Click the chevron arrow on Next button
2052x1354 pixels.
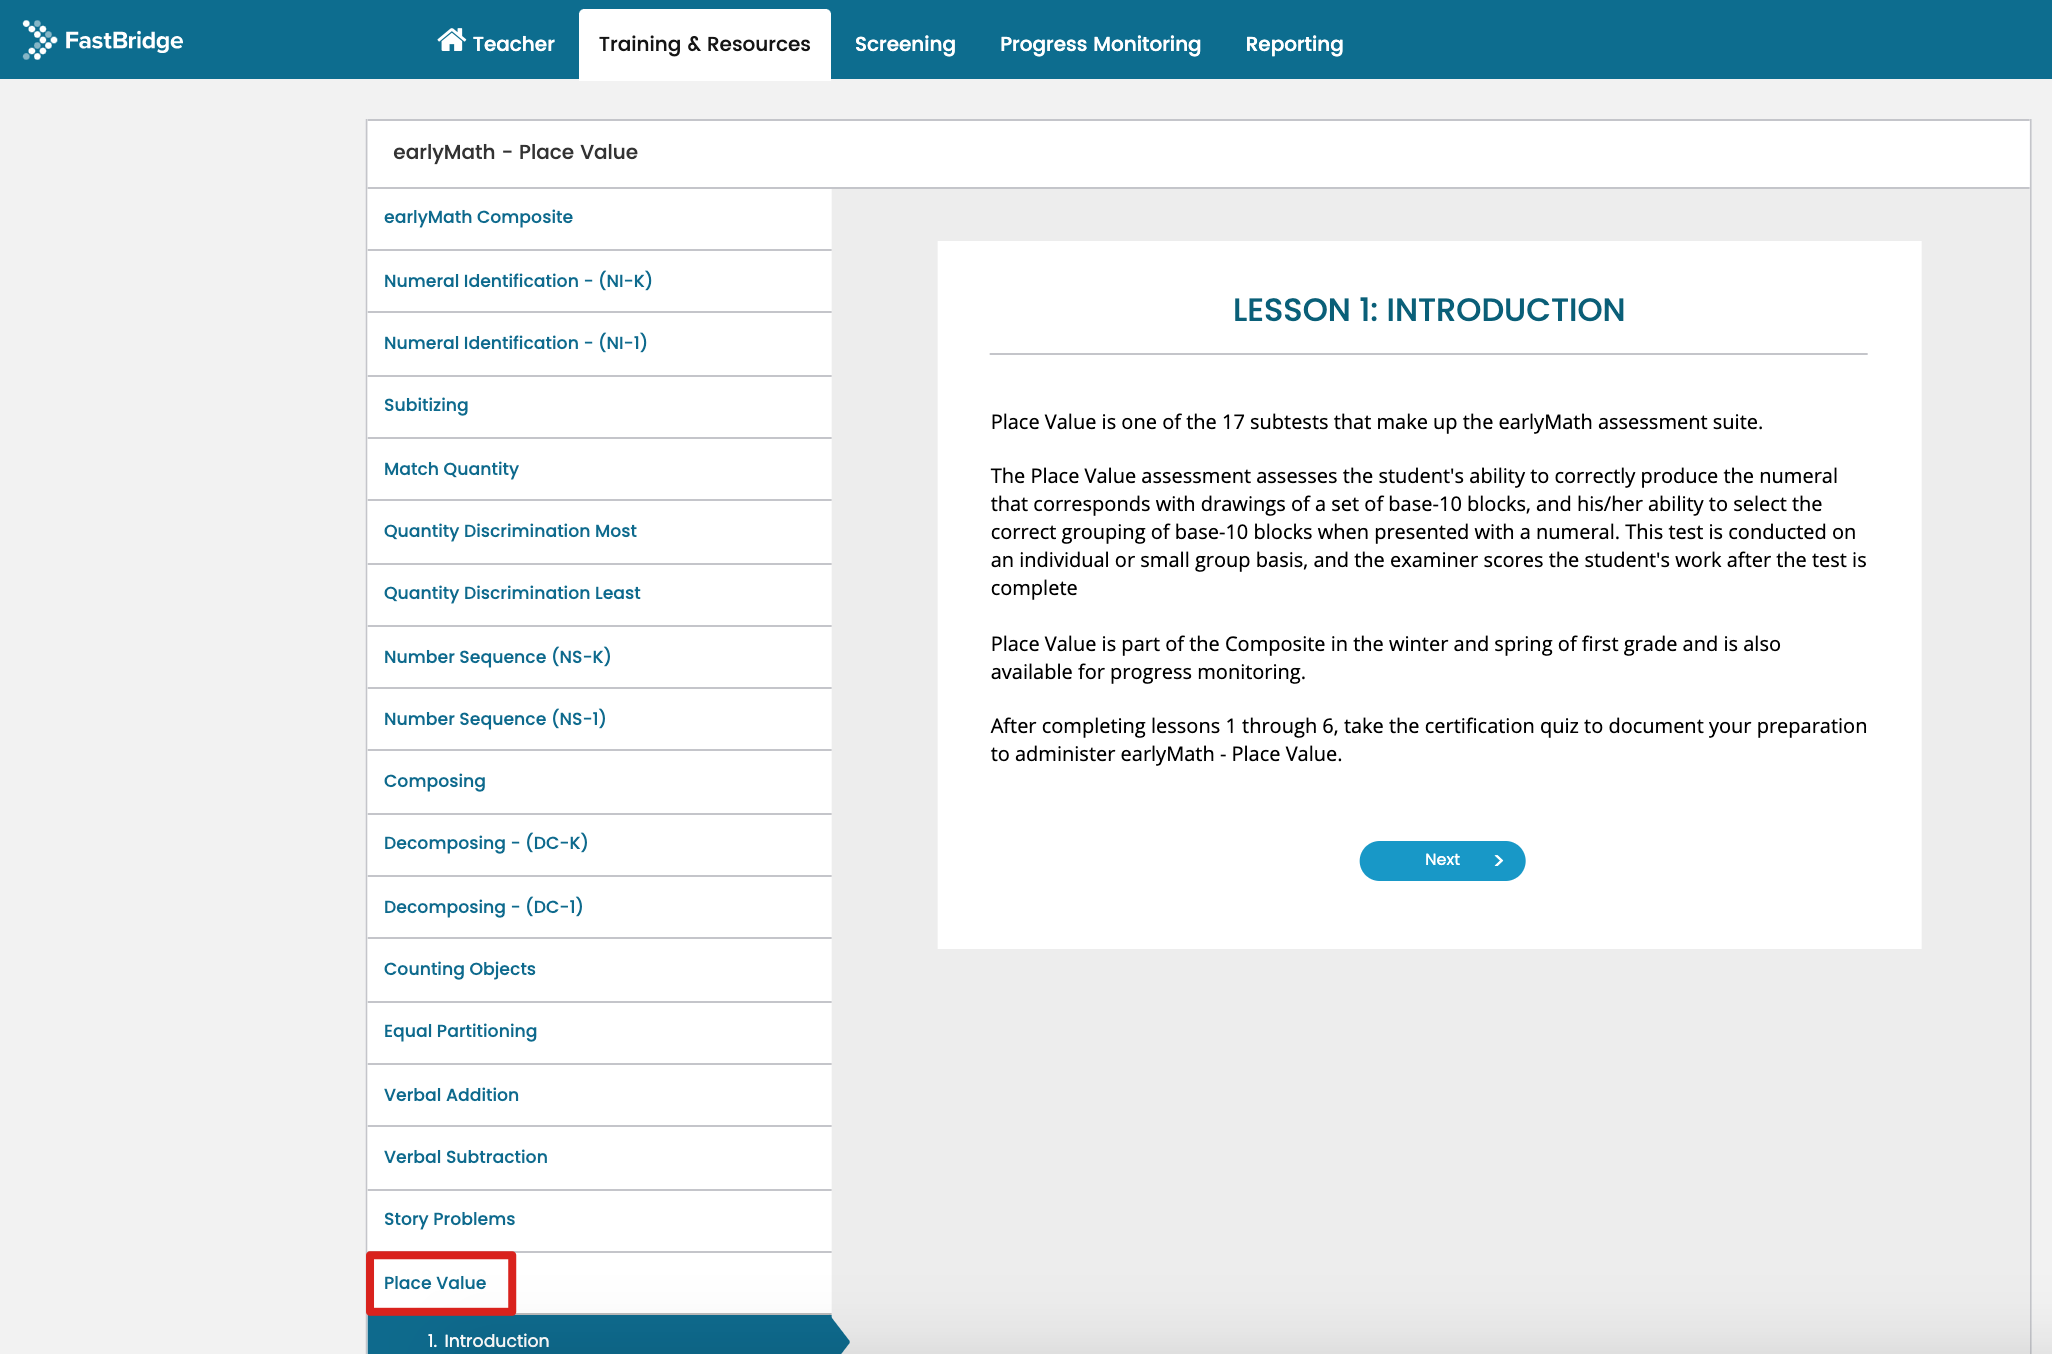1498,860
